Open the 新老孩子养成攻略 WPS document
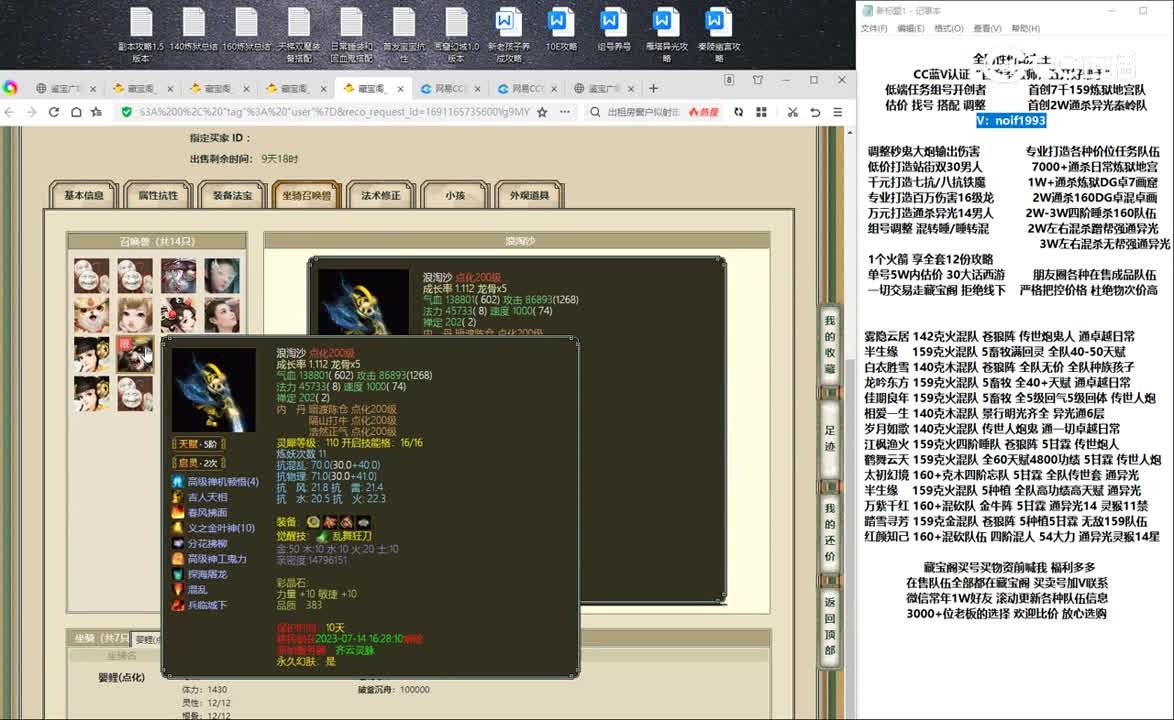This screenshot has height=720, width=1174. 508,34
